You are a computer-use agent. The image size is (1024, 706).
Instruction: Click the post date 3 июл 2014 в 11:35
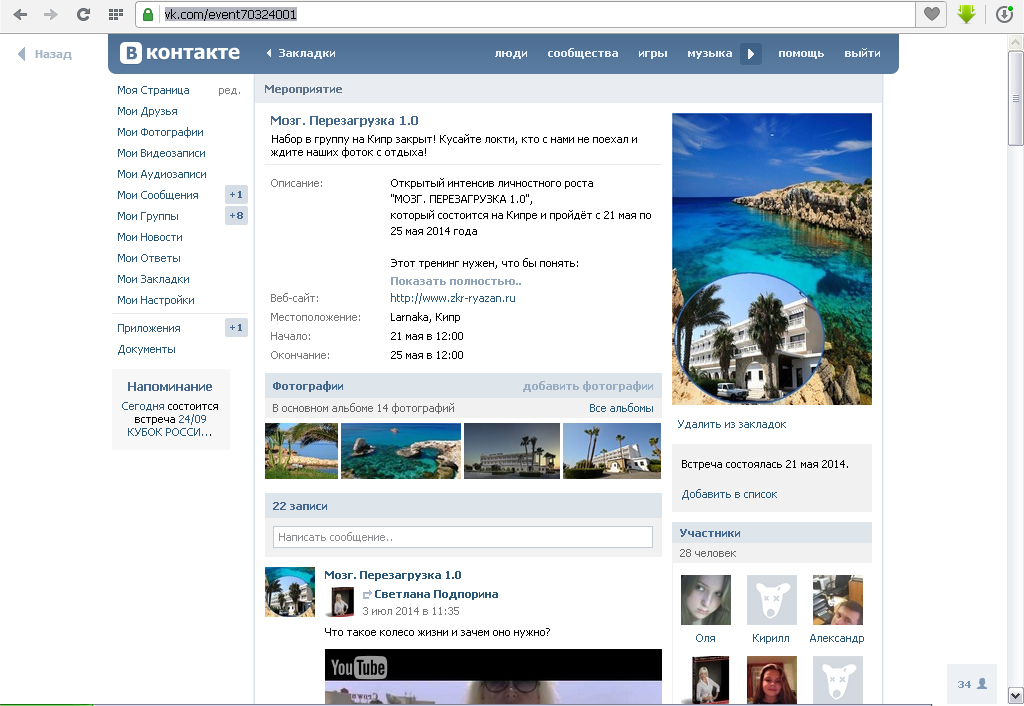click(411, 611)
